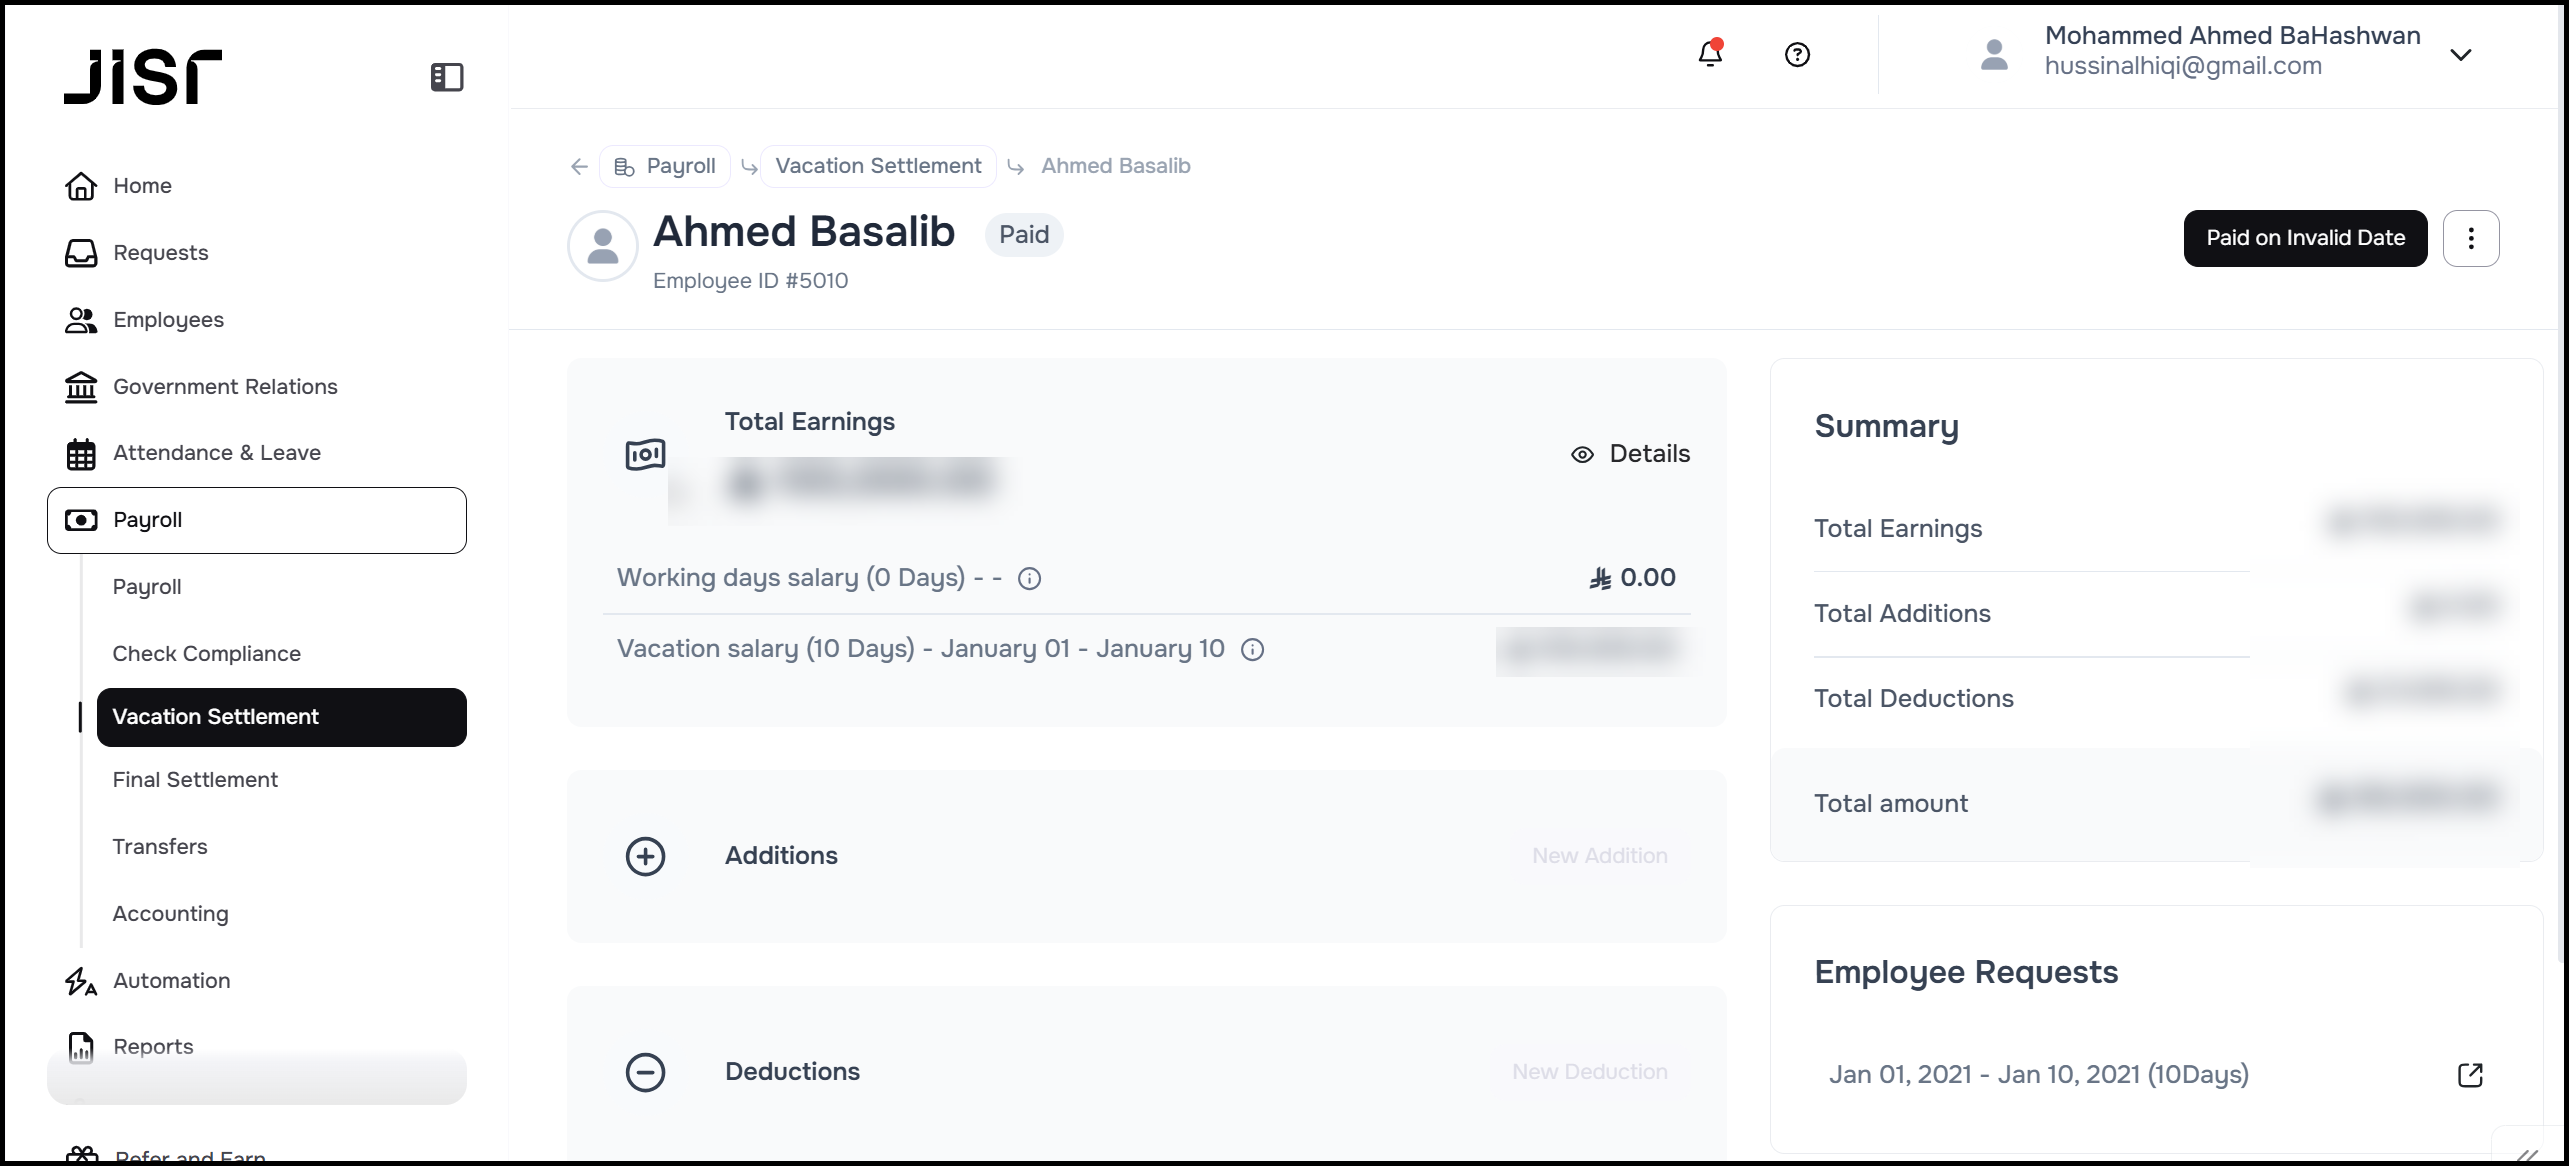Open the notifications bell

(1710, 54)
